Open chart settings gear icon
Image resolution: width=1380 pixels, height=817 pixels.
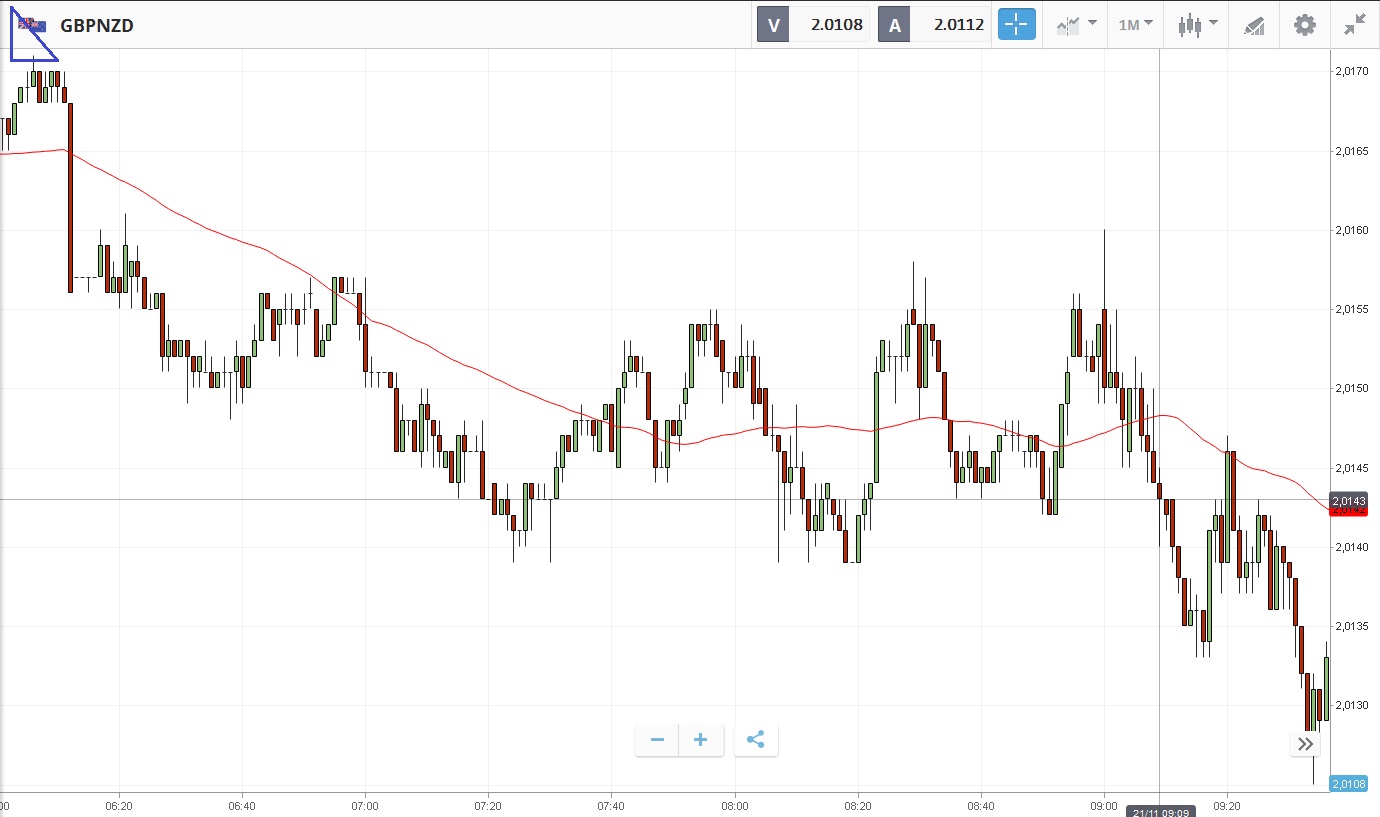(1305, 25)
